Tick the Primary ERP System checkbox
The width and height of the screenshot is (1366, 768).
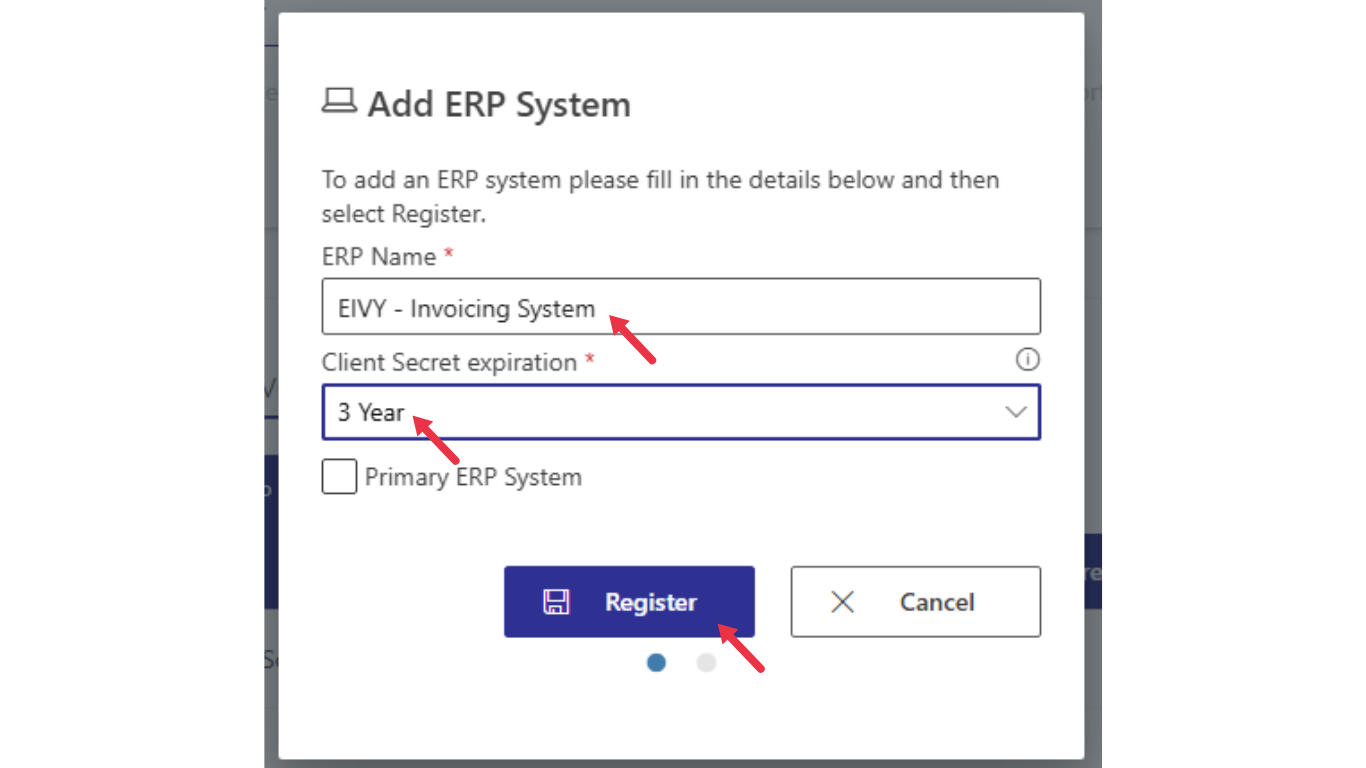[x=339, y=477]
